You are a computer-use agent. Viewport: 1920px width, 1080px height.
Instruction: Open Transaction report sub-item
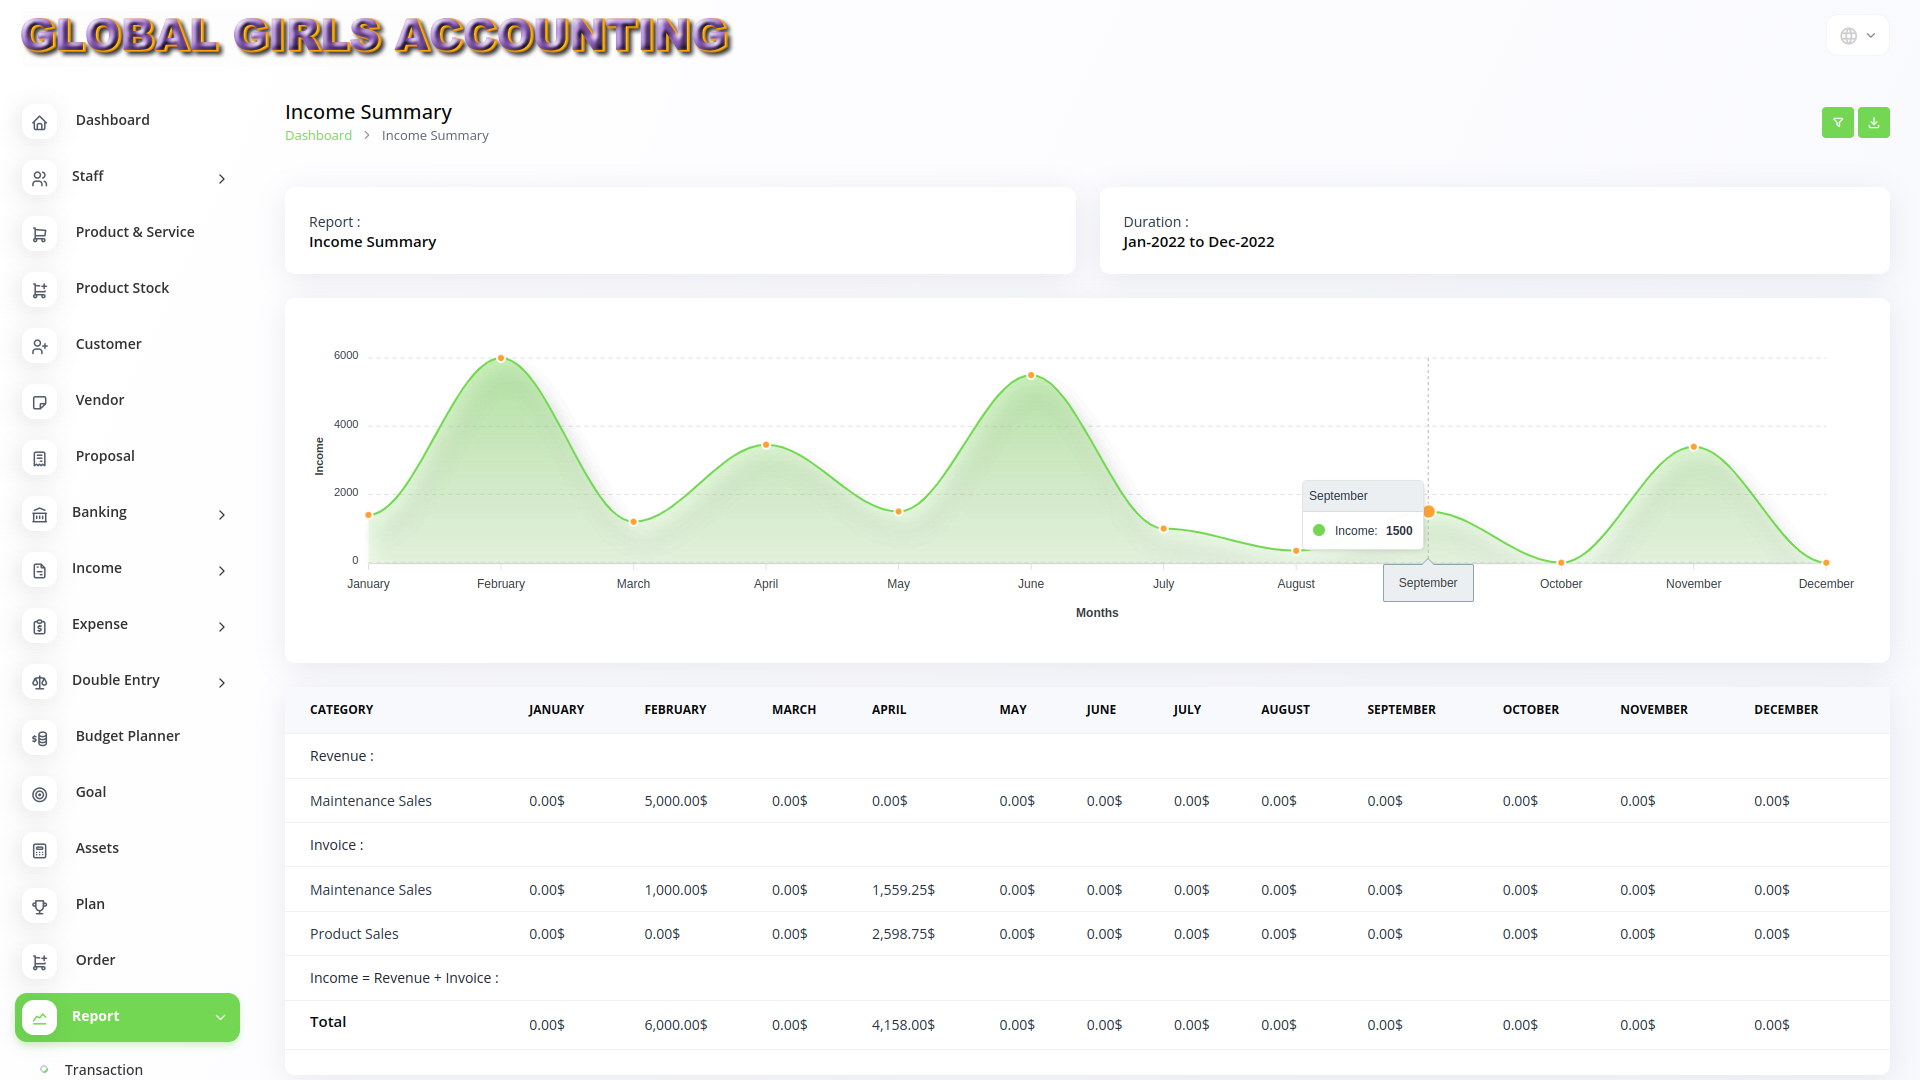click(x=104, y=1069)
